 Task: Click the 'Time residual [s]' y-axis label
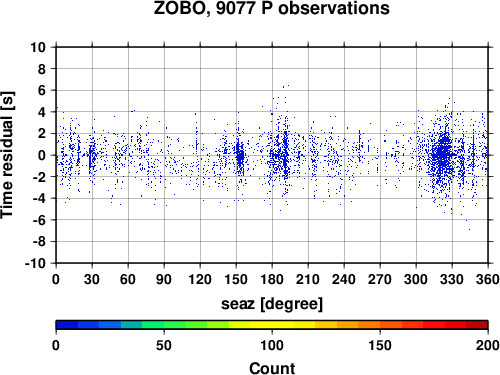(8, 155)
